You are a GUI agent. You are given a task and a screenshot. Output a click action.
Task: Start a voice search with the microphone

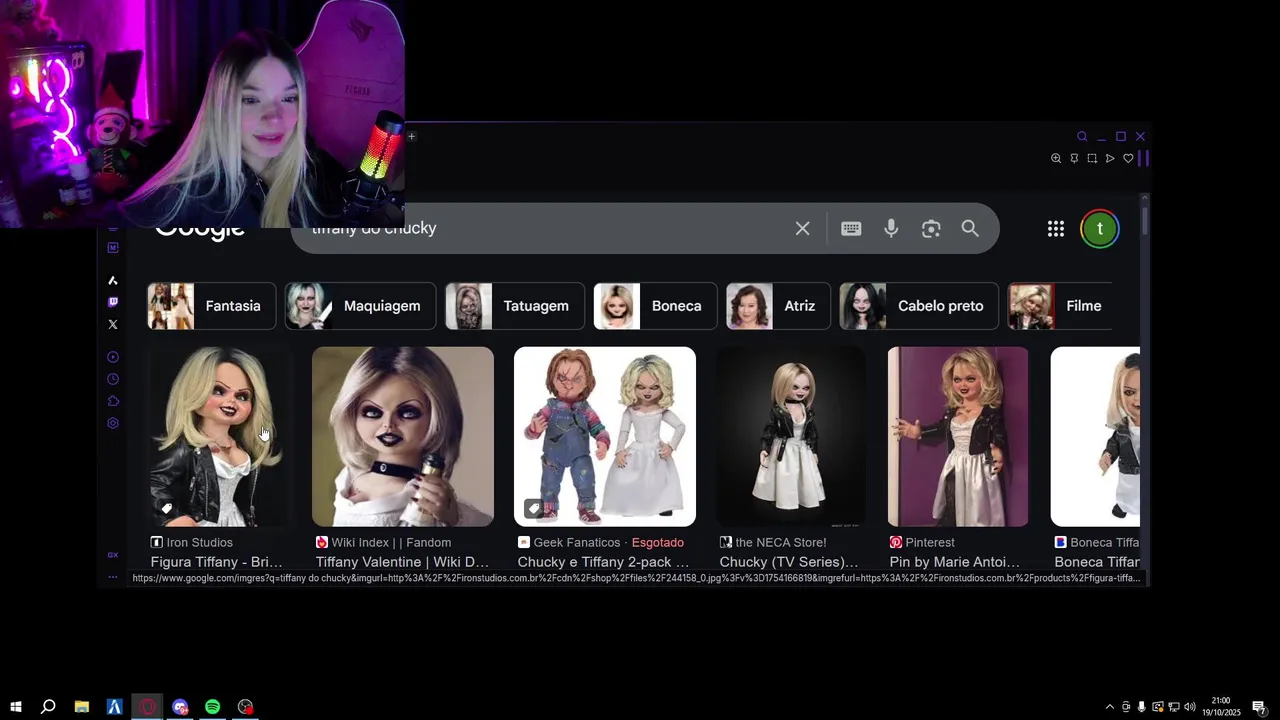tap(891, 229)
